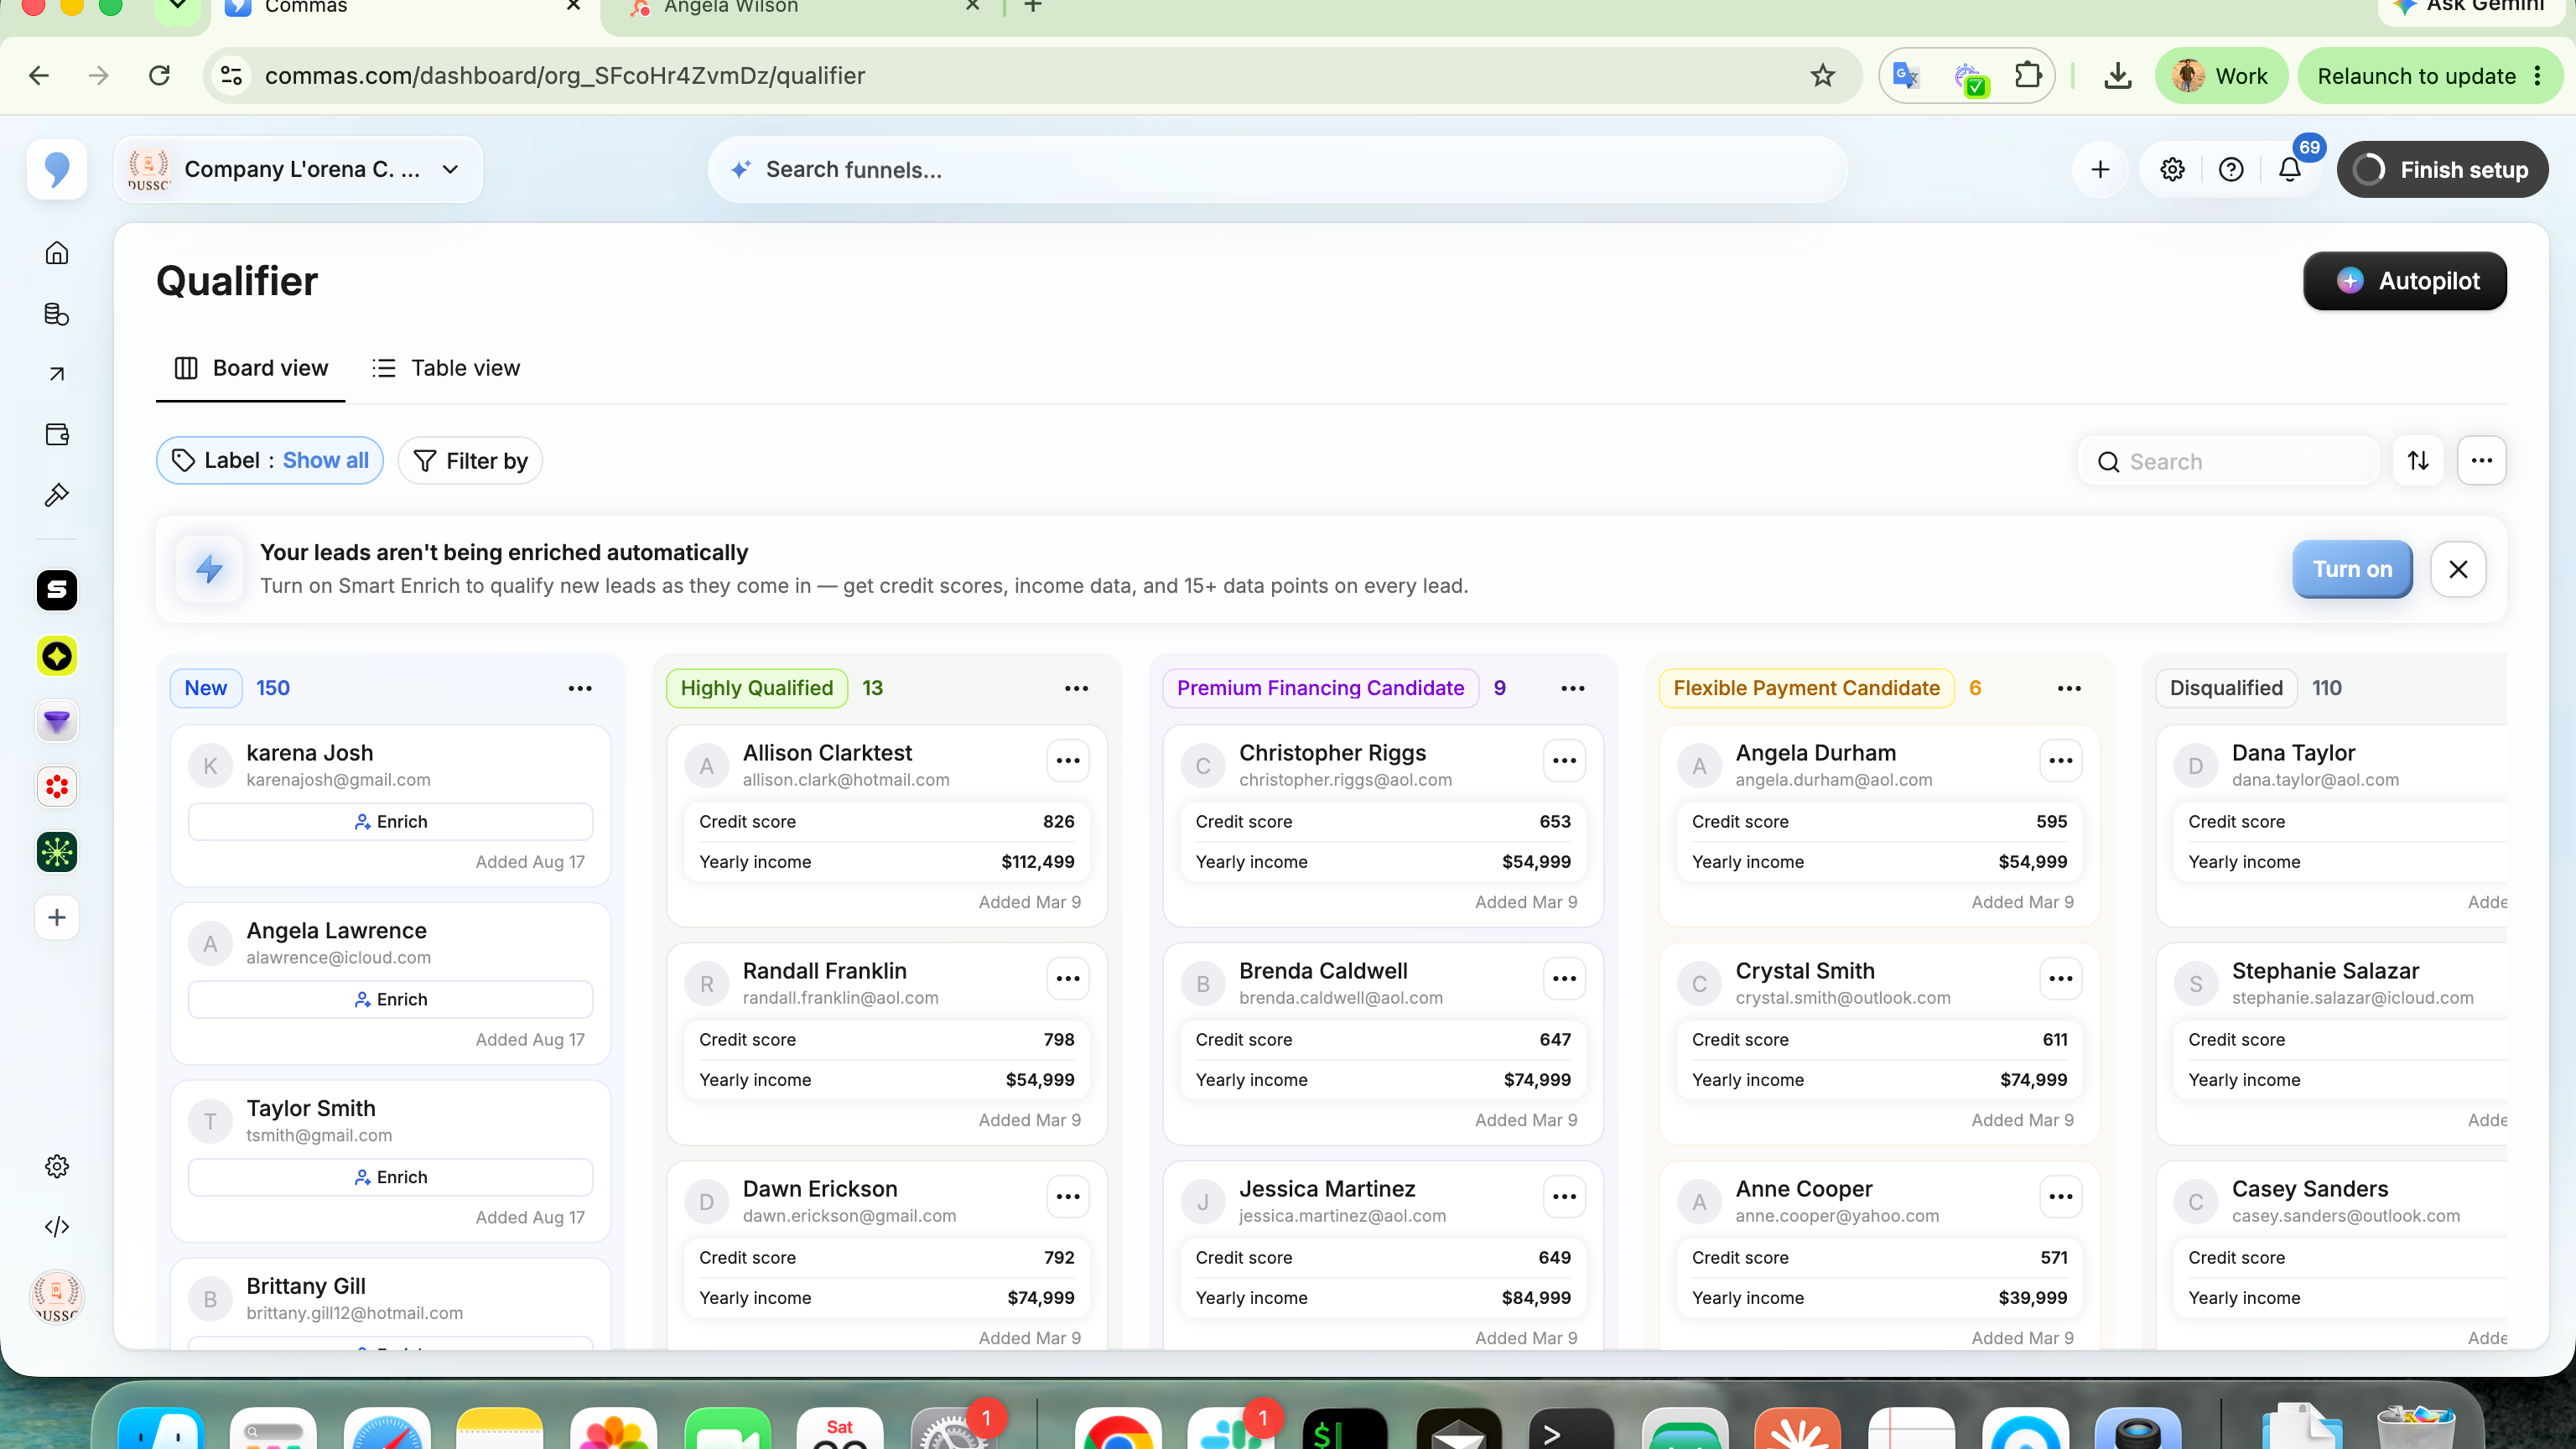Image resolution: width=2576 pixels, height=1449 pixels.
Task: Open the gavel/hammer sidebar icon
Action: click(x=57, y=495)
